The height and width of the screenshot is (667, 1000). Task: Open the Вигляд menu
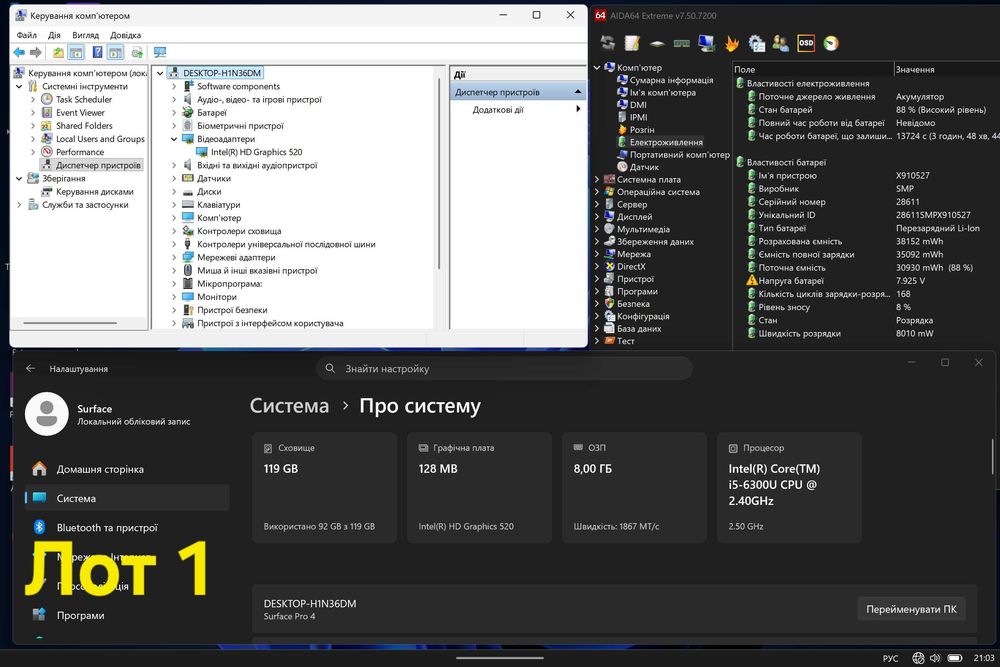[x=85, y=35]
